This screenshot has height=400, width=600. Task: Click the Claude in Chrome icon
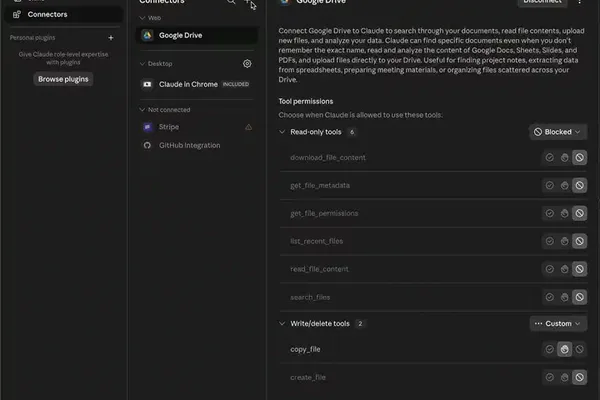pyautogui.click(x=147, y=84)
